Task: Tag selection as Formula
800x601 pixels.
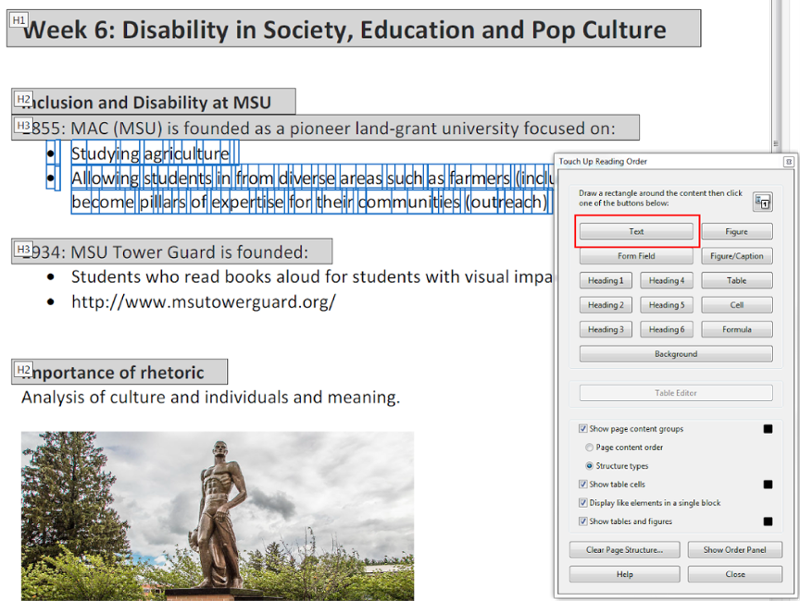Action: click(x=737, y=329)
